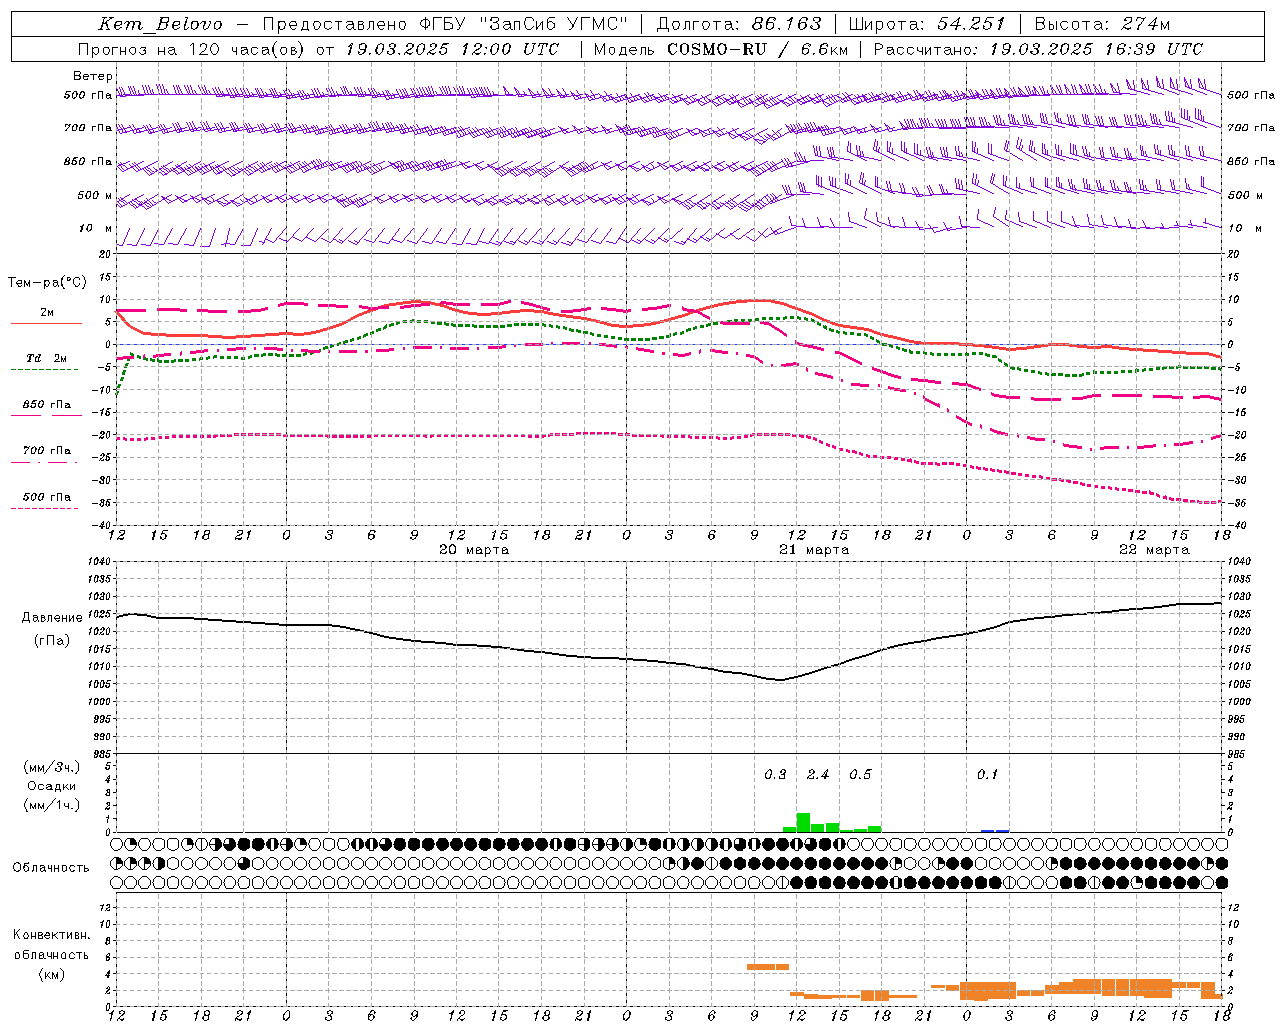
Task: Click the calculation time 19.03.2025 16:39 UTC
Action: pyautogui.click(x=1096, y=49)
